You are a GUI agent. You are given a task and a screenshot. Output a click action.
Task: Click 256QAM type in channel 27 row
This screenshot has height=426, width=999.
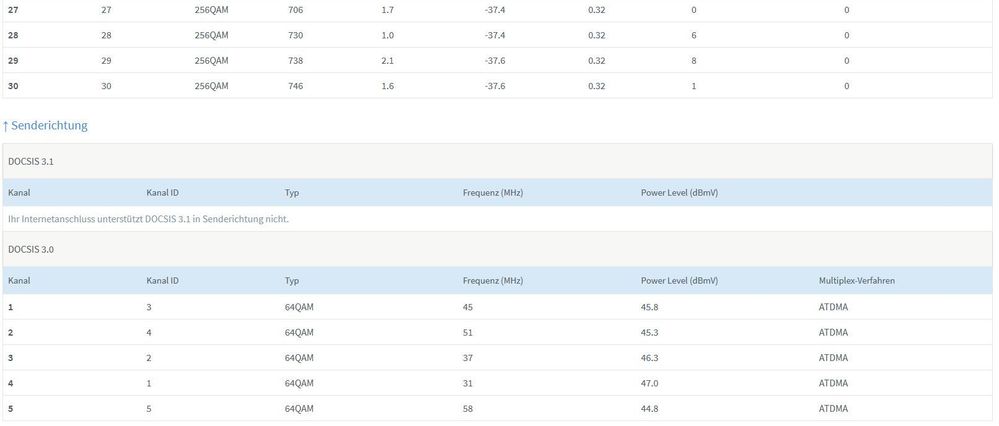(x=212, y=10)
